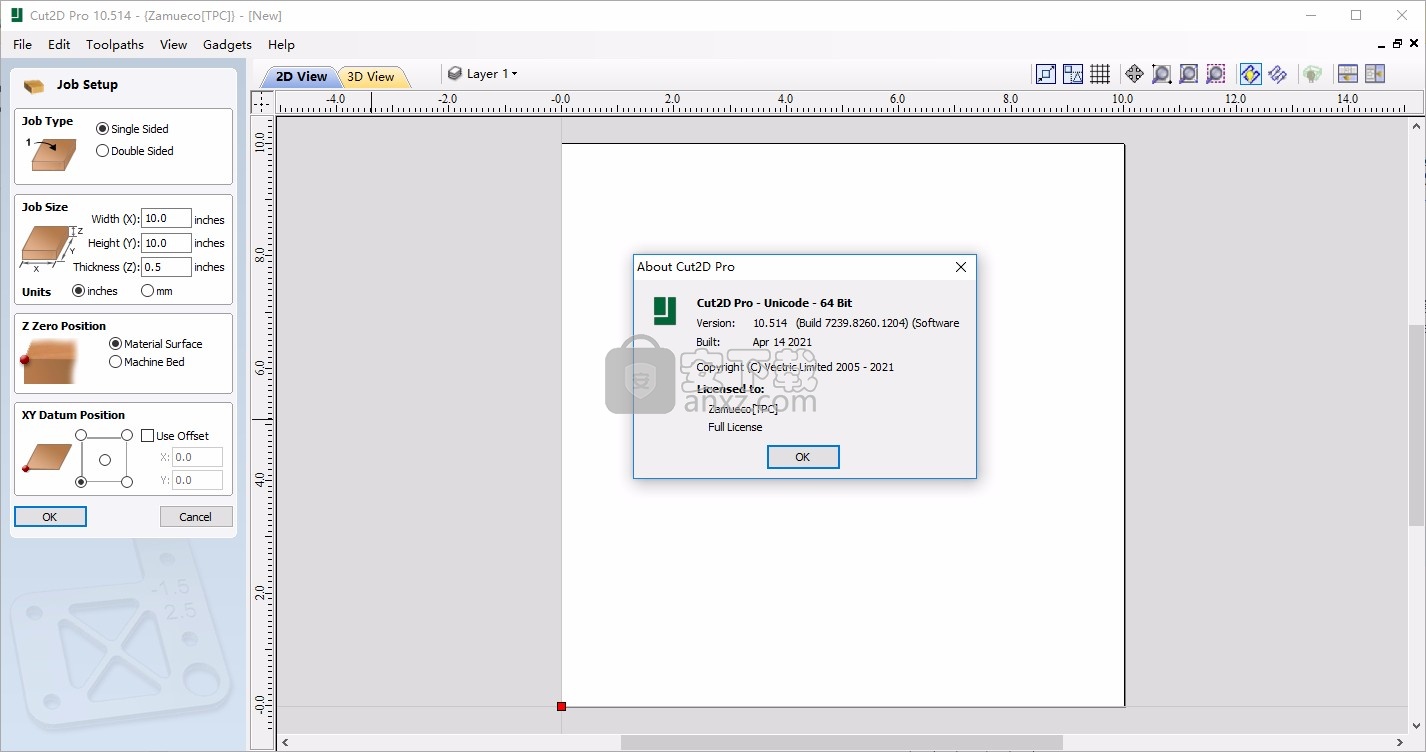
Task: Choose mm as units
Action: (156, 291)
